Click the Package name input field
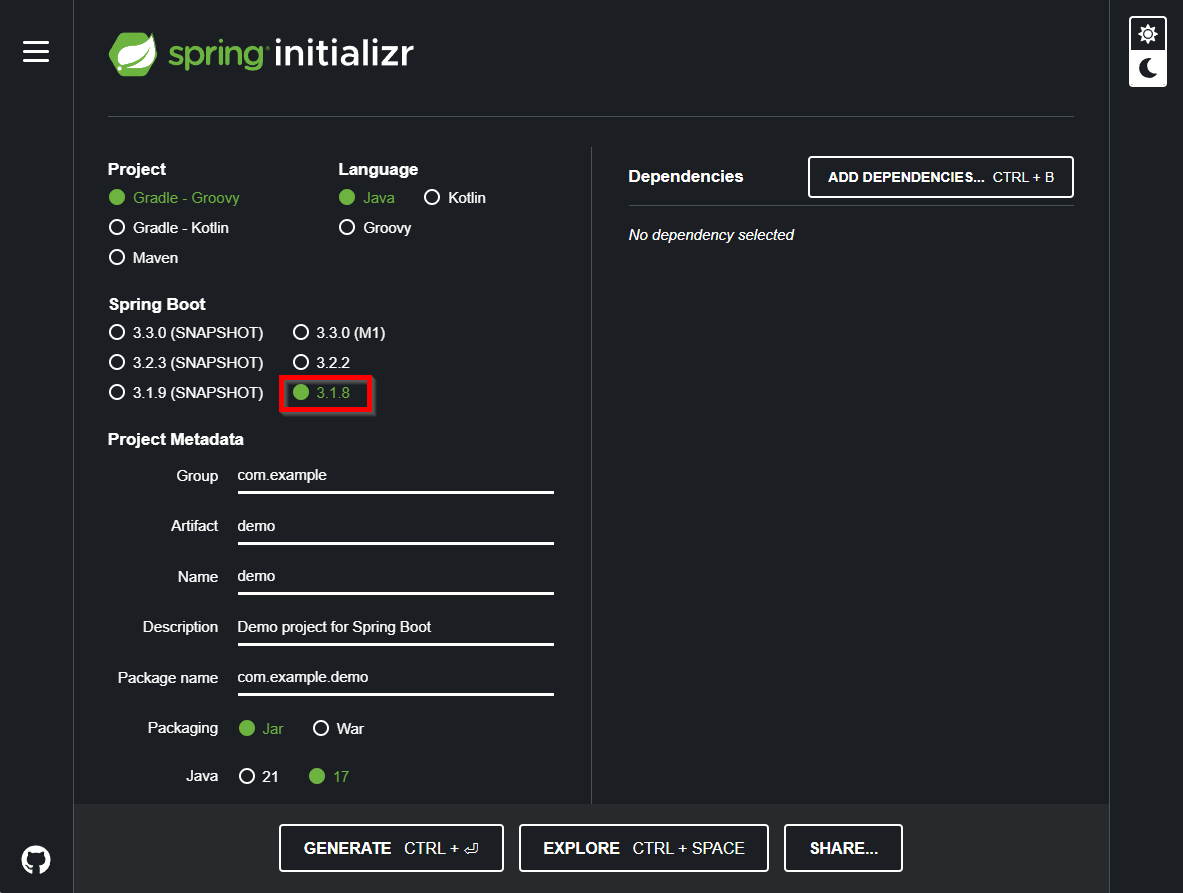The image size is (1183, 893). 395,679
